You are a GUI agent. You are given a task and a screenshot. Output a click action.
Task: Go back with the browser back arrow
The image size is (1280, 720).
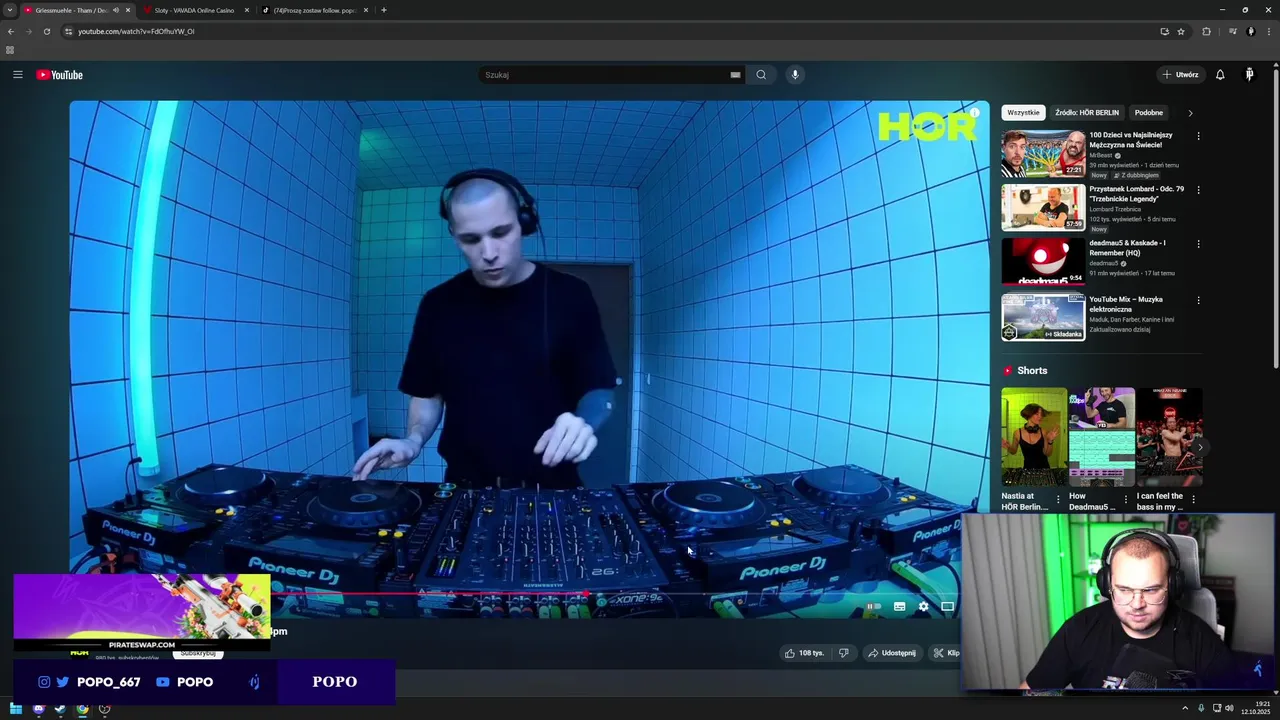point(10,31)
